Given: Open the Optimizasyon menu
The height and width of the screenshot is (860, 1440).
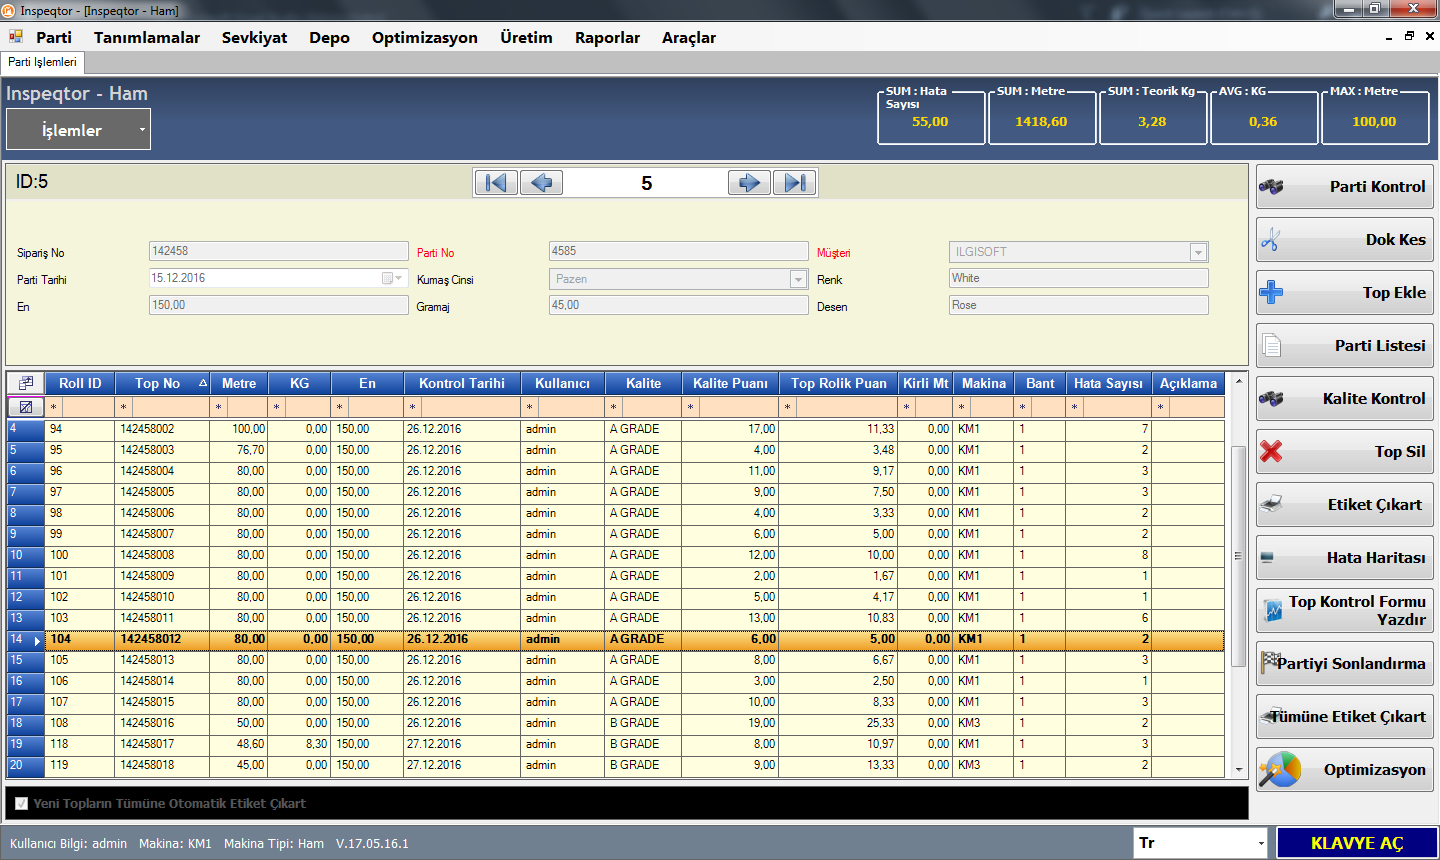Looking at the screenshot, I should [425, 37].
